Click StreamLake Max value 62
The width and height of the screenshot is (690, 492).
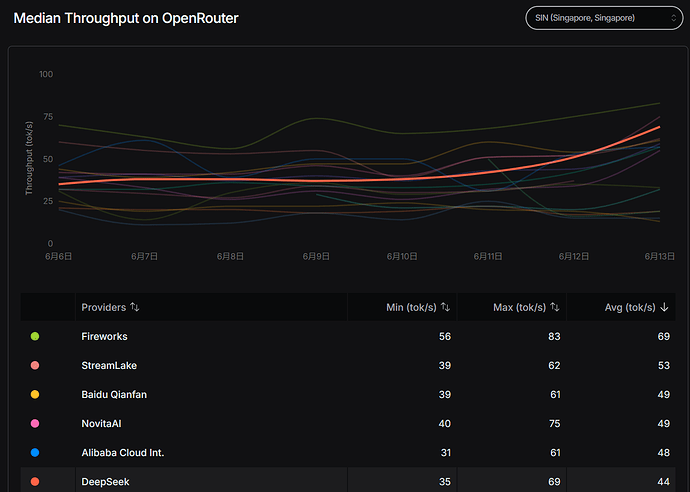(554, 365)
